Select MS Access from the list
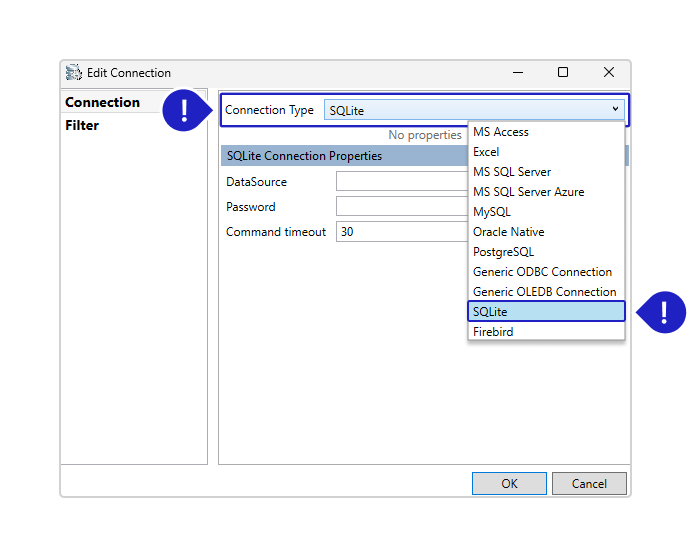Viewport: 691px width, 557px height. click(x=501, y=132)
